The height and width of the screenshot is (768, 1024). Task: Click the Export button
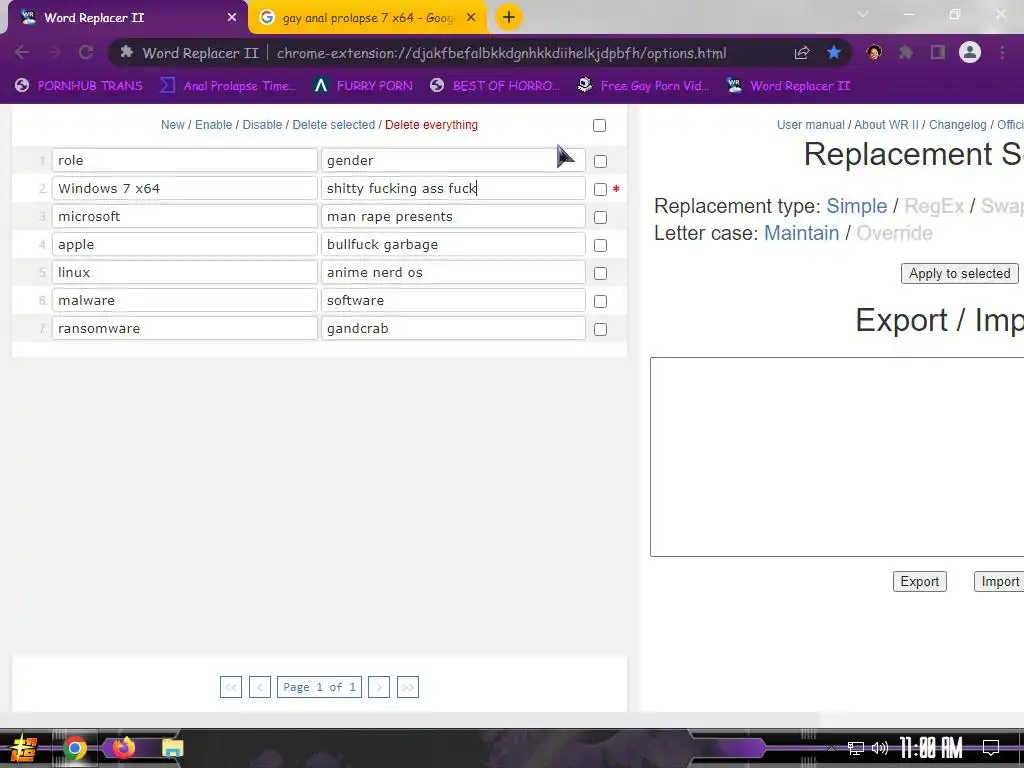click(x=920, y=581)
